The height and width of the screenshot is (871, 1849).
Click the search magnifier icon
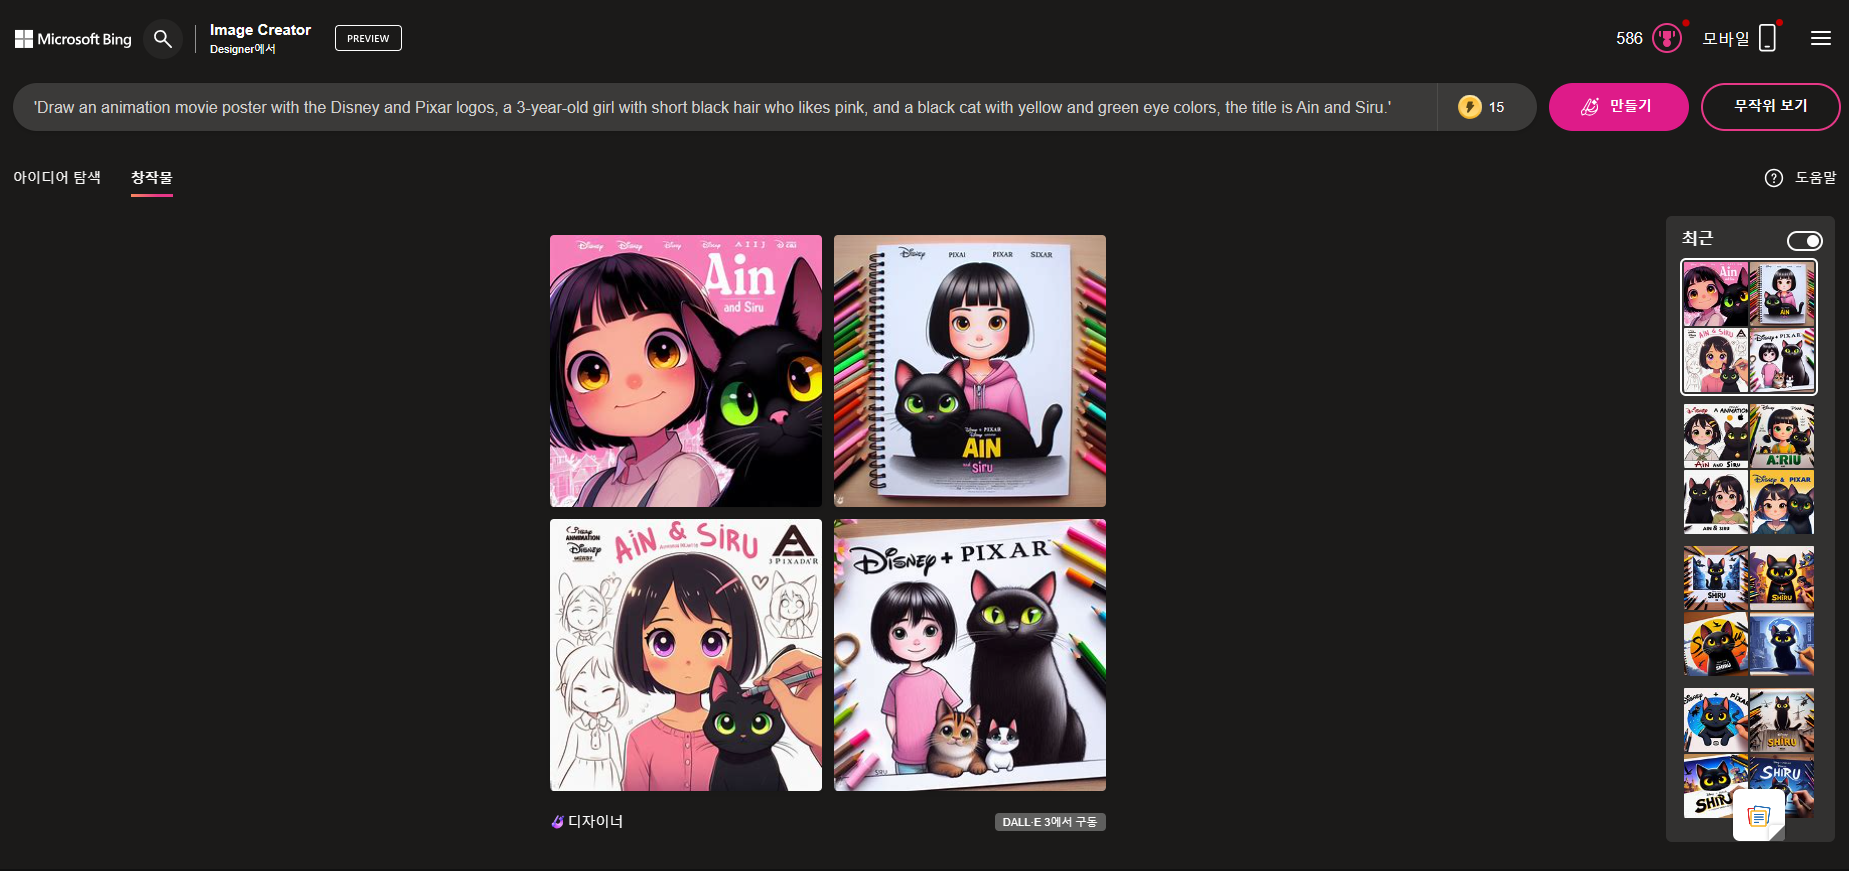[x=163, y=39]
